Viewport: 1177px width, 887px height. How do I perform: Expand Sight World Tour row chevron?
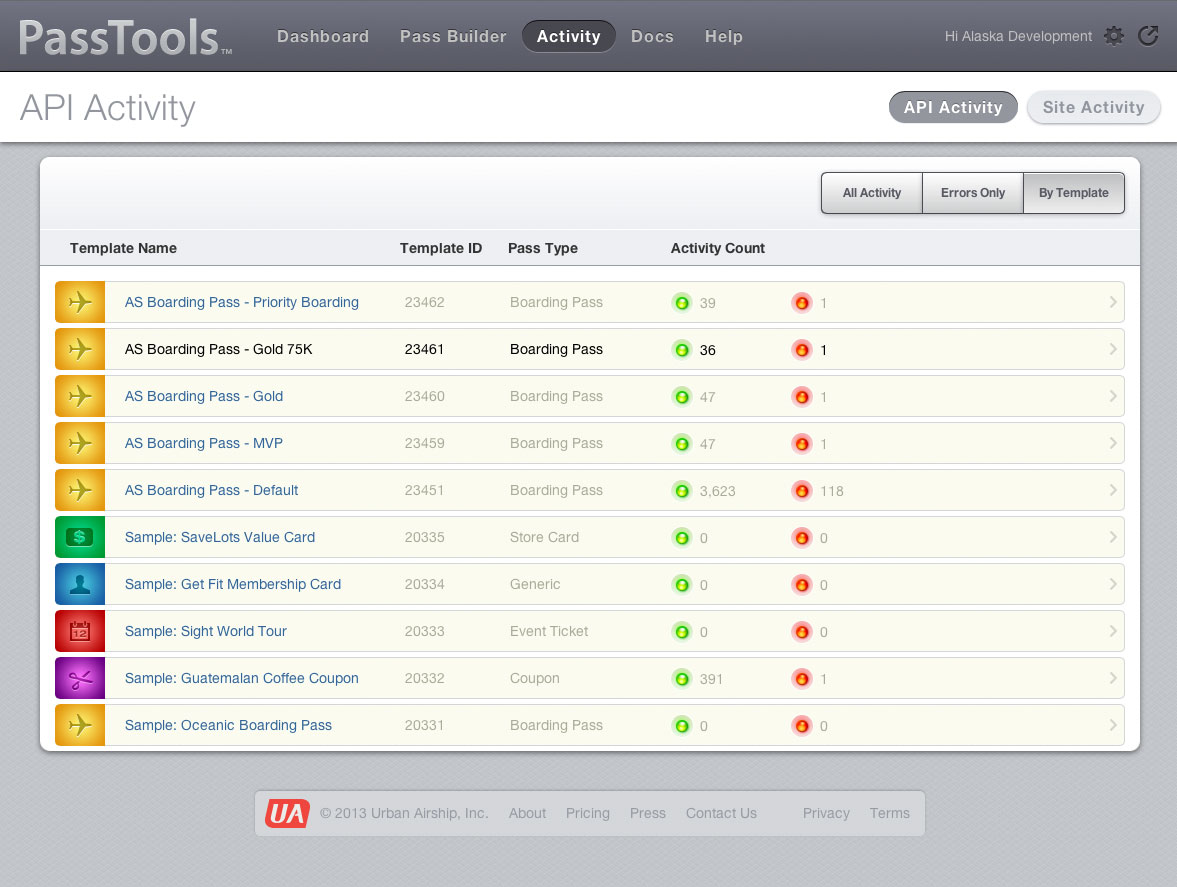[1112, 631]
